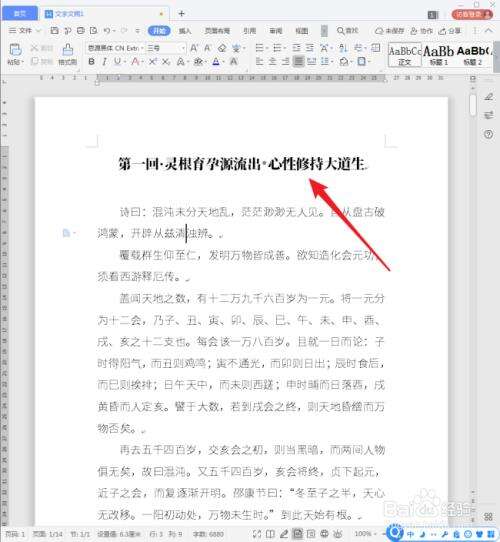Open the line spacing dropdown
500x542 pixels.
[x=331, y=62]
